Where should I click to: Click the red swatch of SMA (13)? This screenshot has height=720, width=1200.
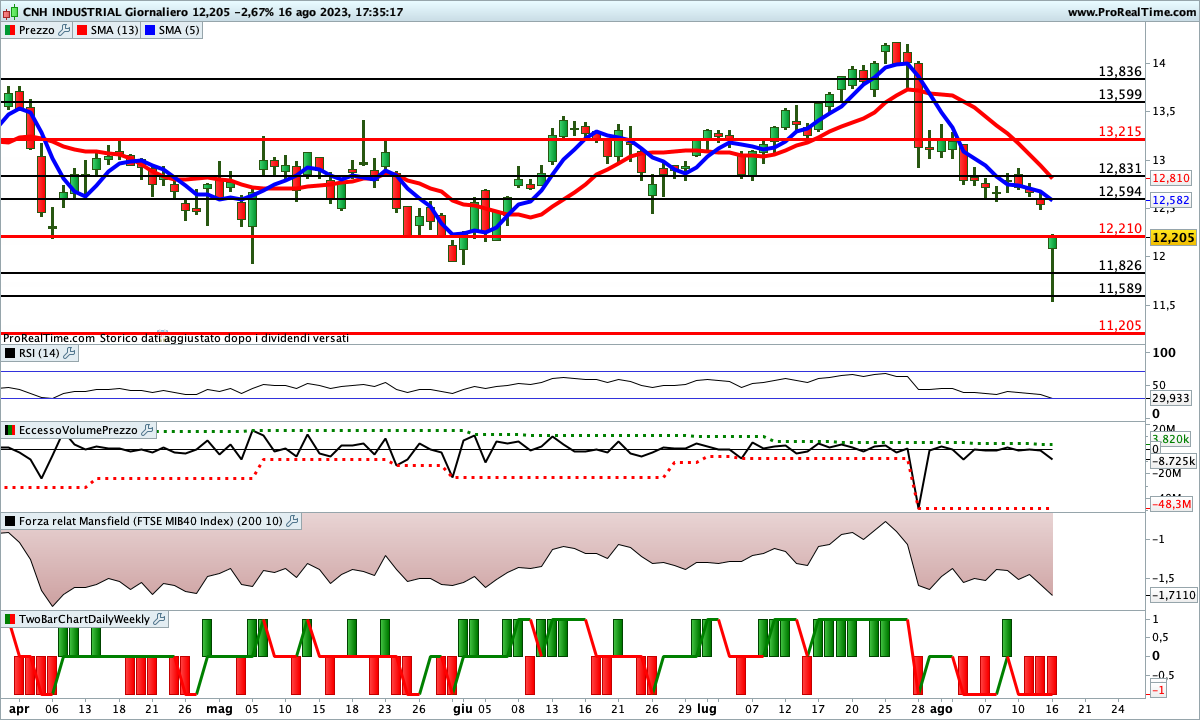click(81, 30)
